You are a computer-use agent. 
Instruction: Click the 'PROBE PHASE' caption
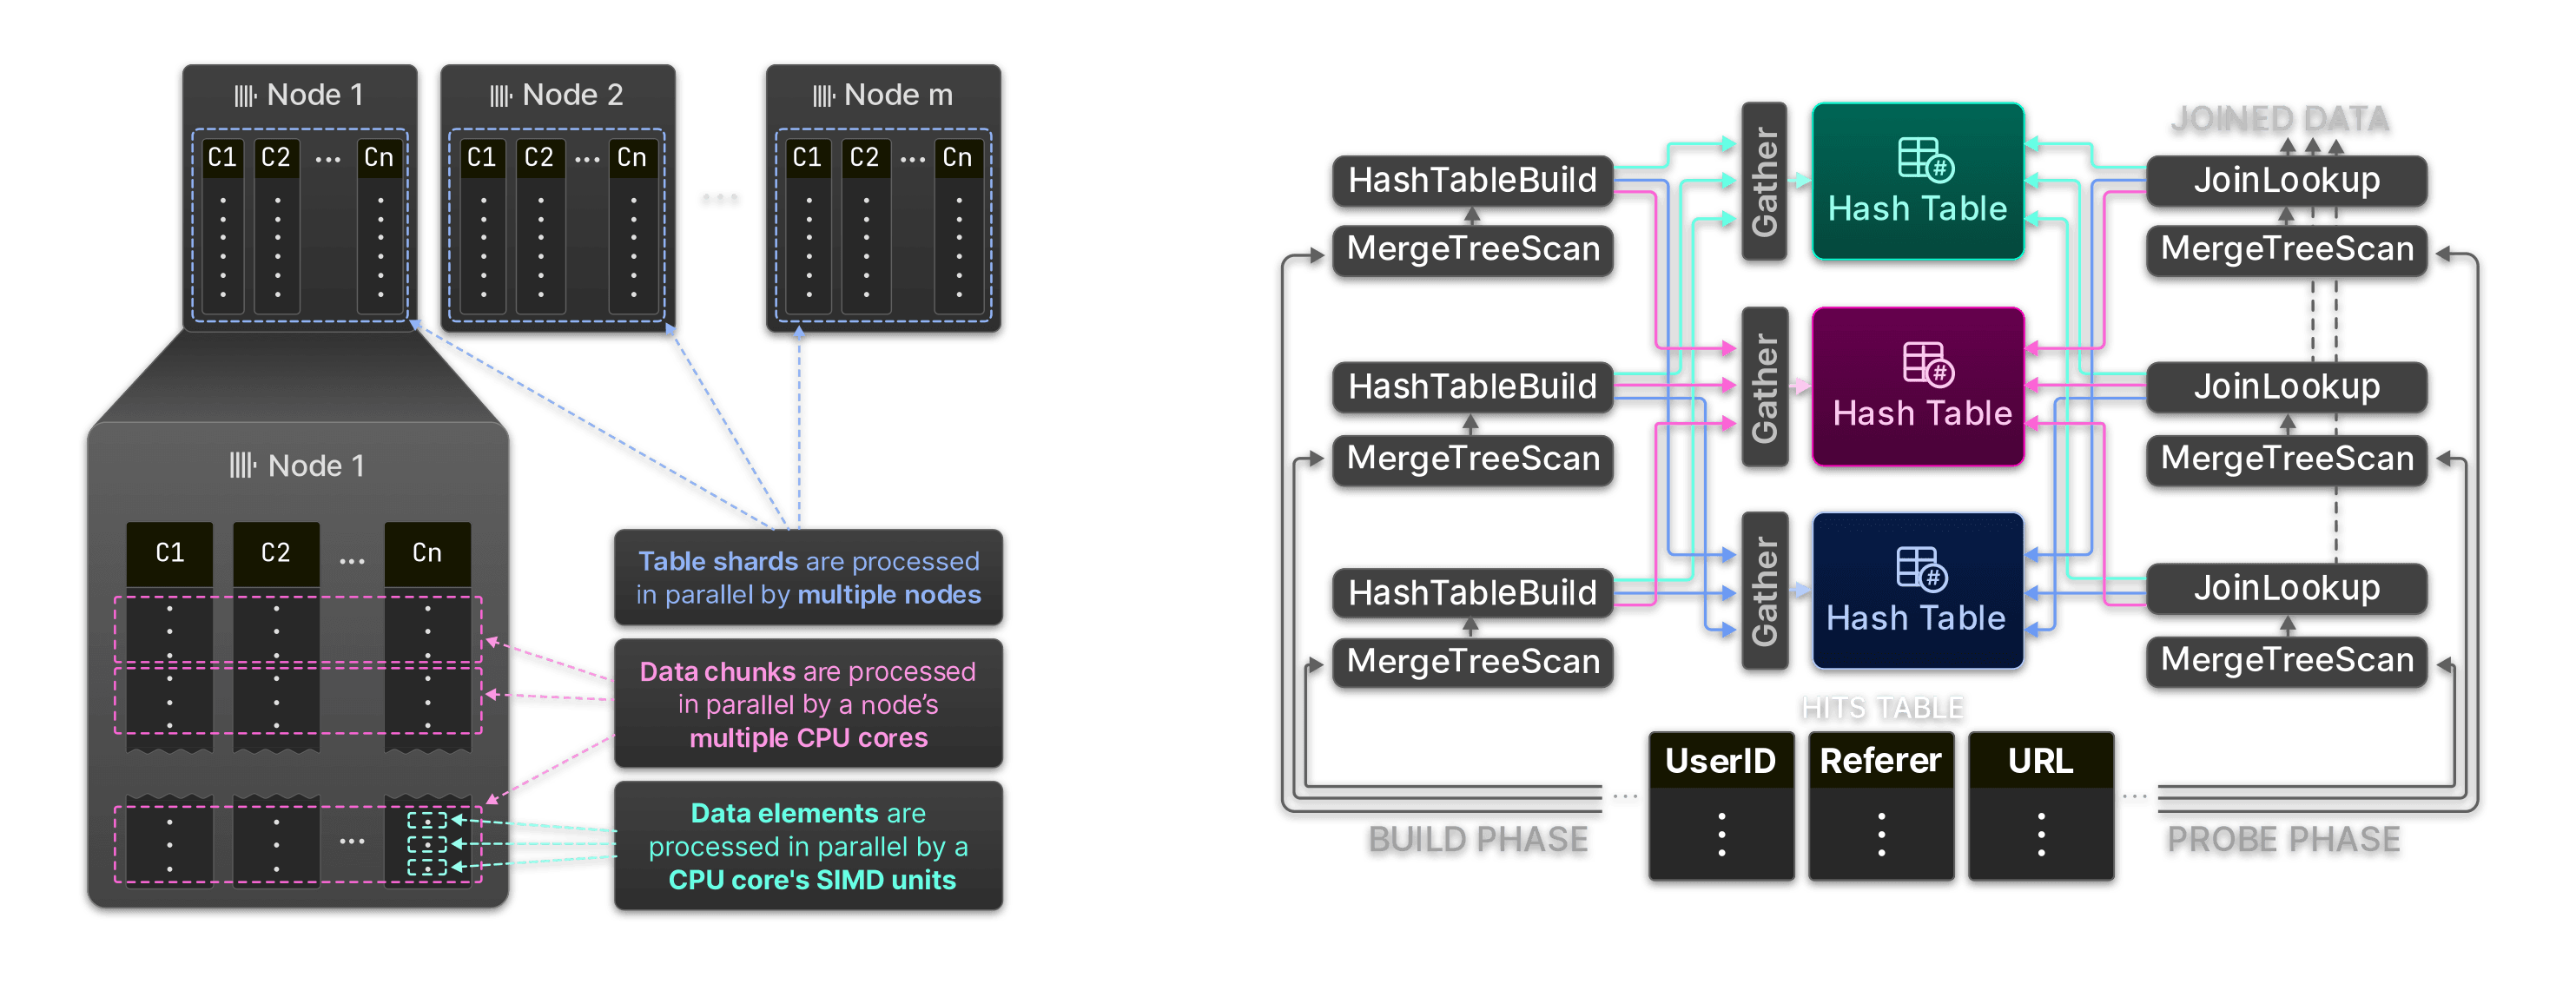tap(2283, 840)
